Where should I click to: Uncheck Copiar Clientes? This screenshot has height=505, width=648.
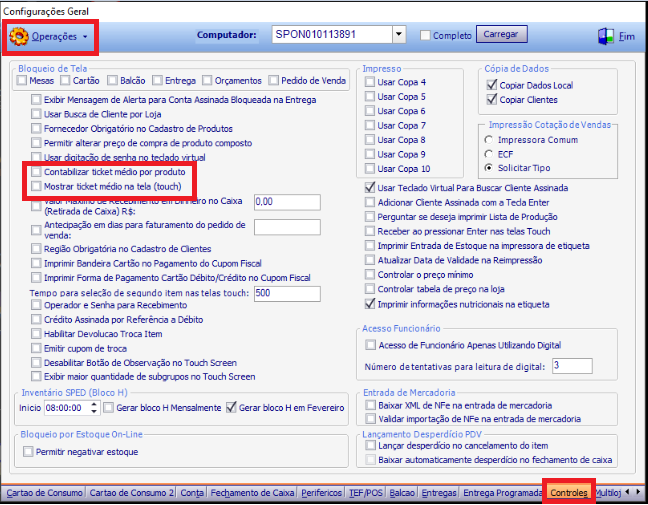click(x=492, y=100)
